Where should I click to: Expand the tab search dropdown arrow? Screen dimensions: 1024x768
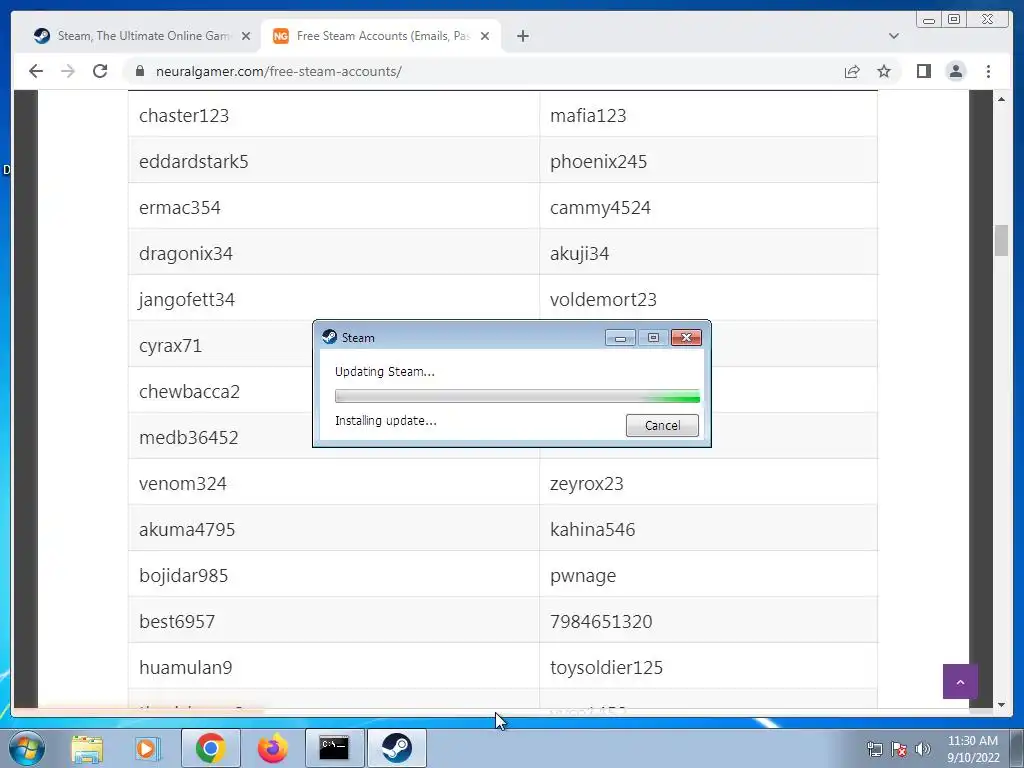(x=894, y=36)
